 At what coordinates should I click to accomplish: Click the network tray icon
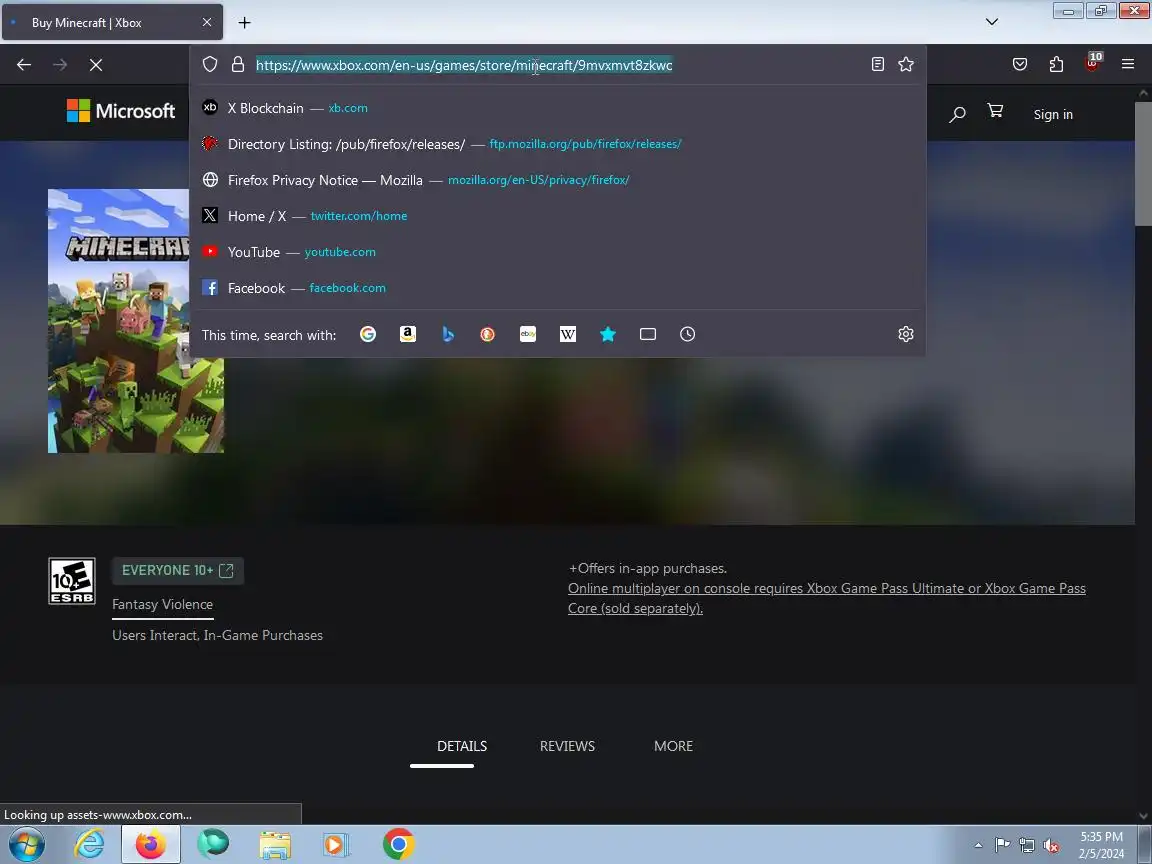point(1027,845)
